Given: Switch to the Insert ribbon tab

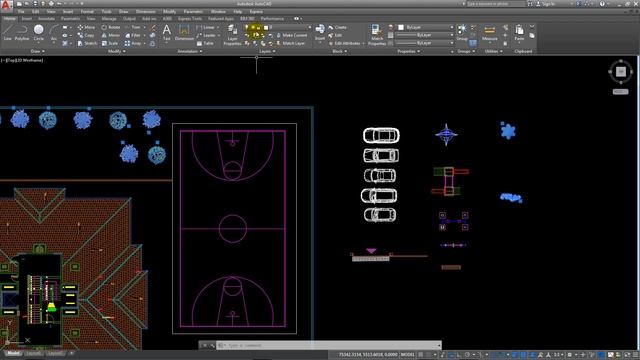Looking at the screenshot, I should 27,19.
